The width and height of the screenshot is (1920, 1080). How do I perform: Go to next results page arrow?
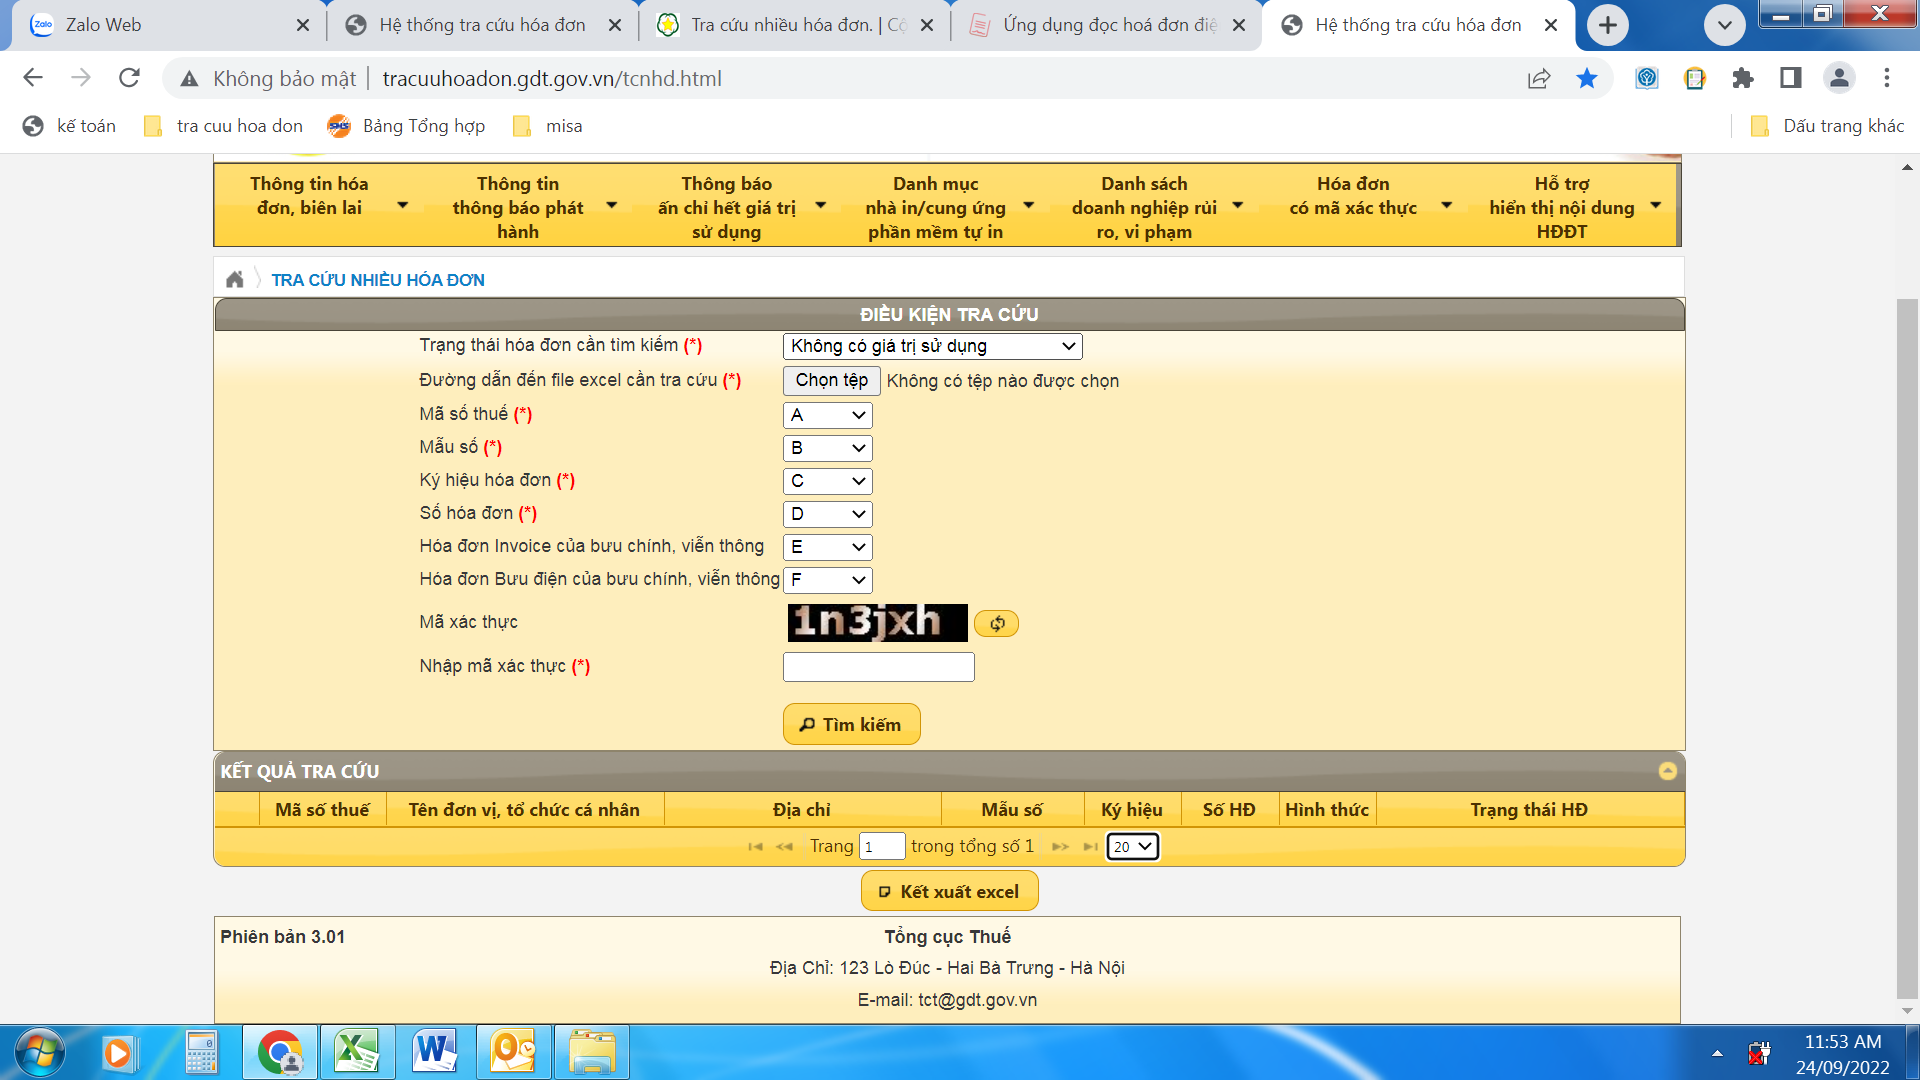(1060, 847)
